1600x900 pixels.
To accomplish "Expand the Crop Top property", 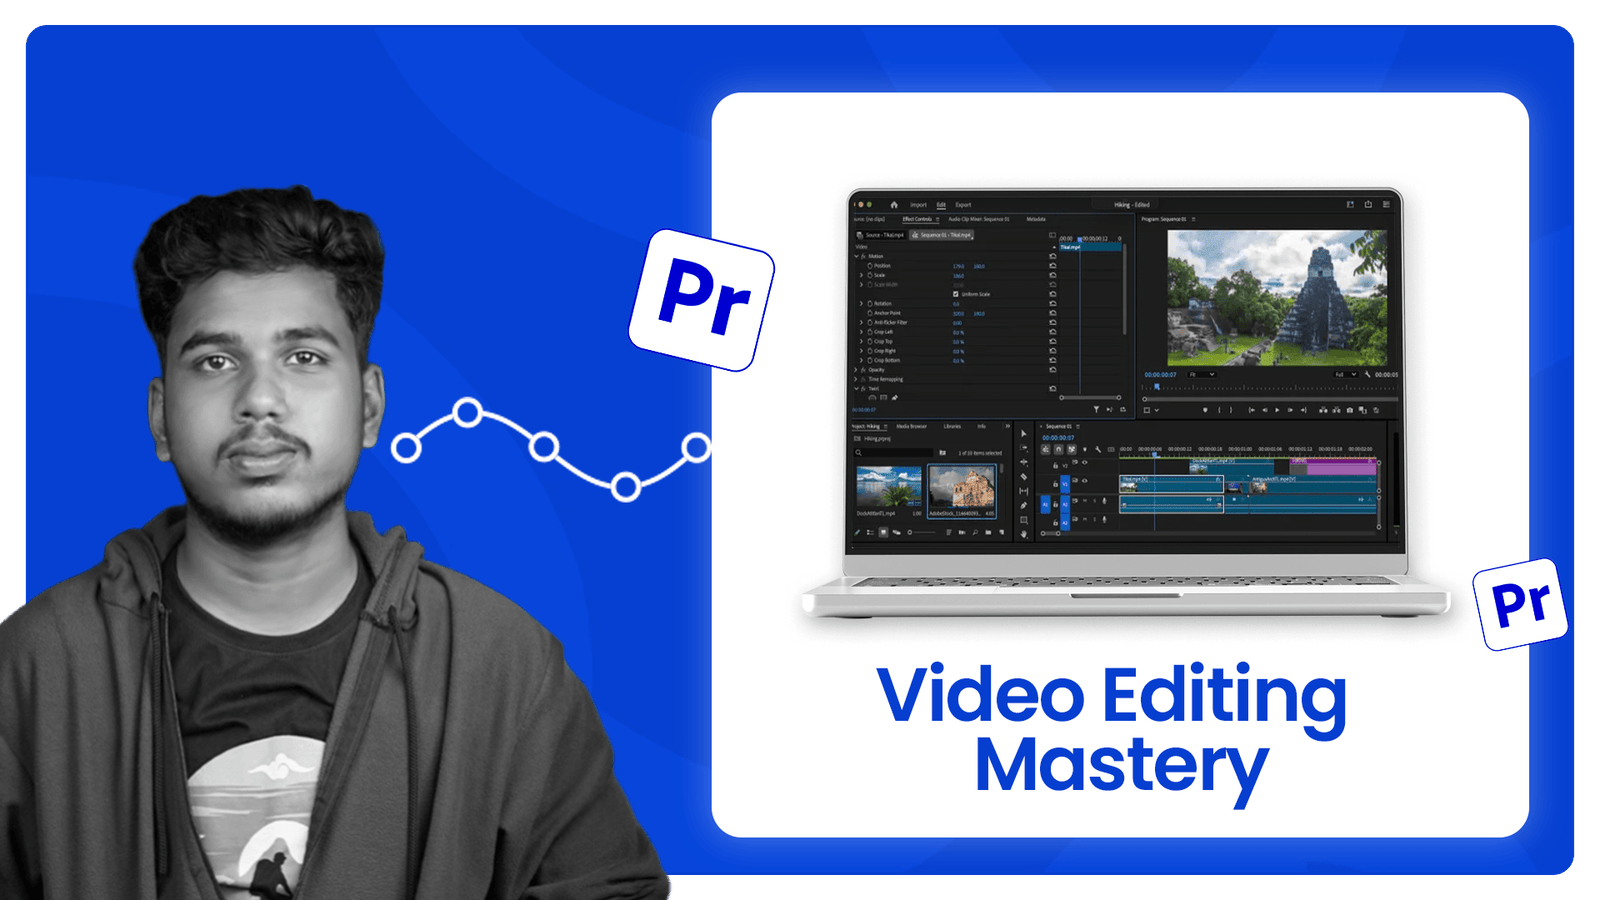I will (x=861, y=341).
